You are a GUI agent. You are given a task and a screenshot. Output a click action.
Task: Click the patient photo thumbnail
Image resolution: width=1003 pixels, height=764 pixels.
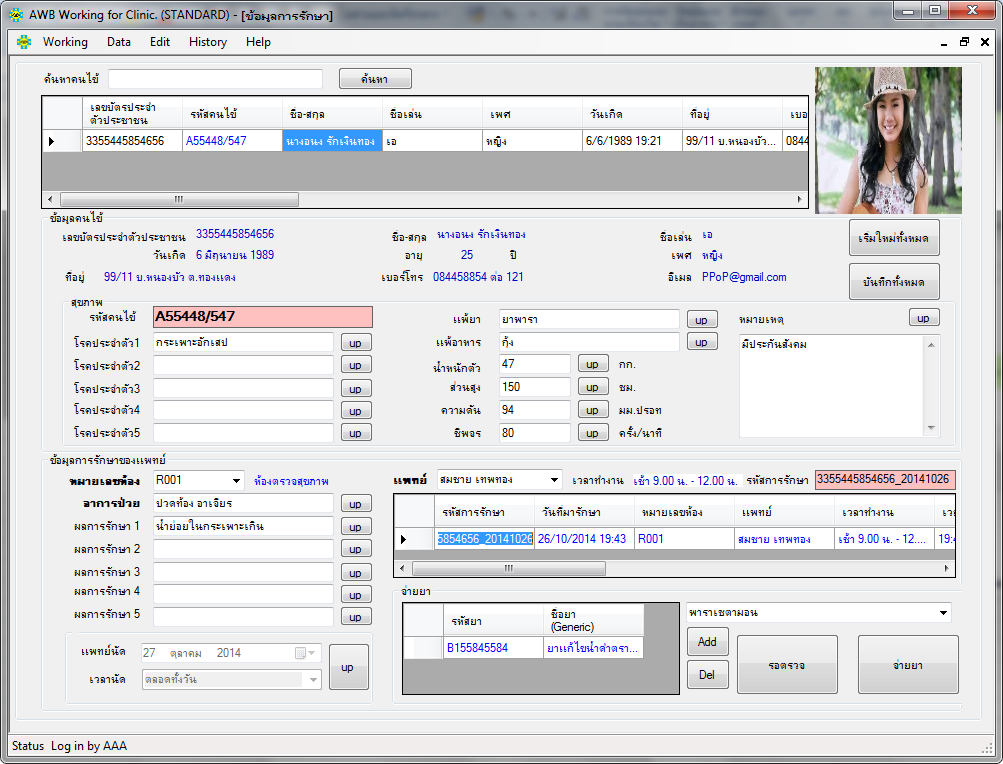pyautogui.click(x=887, y=140)
